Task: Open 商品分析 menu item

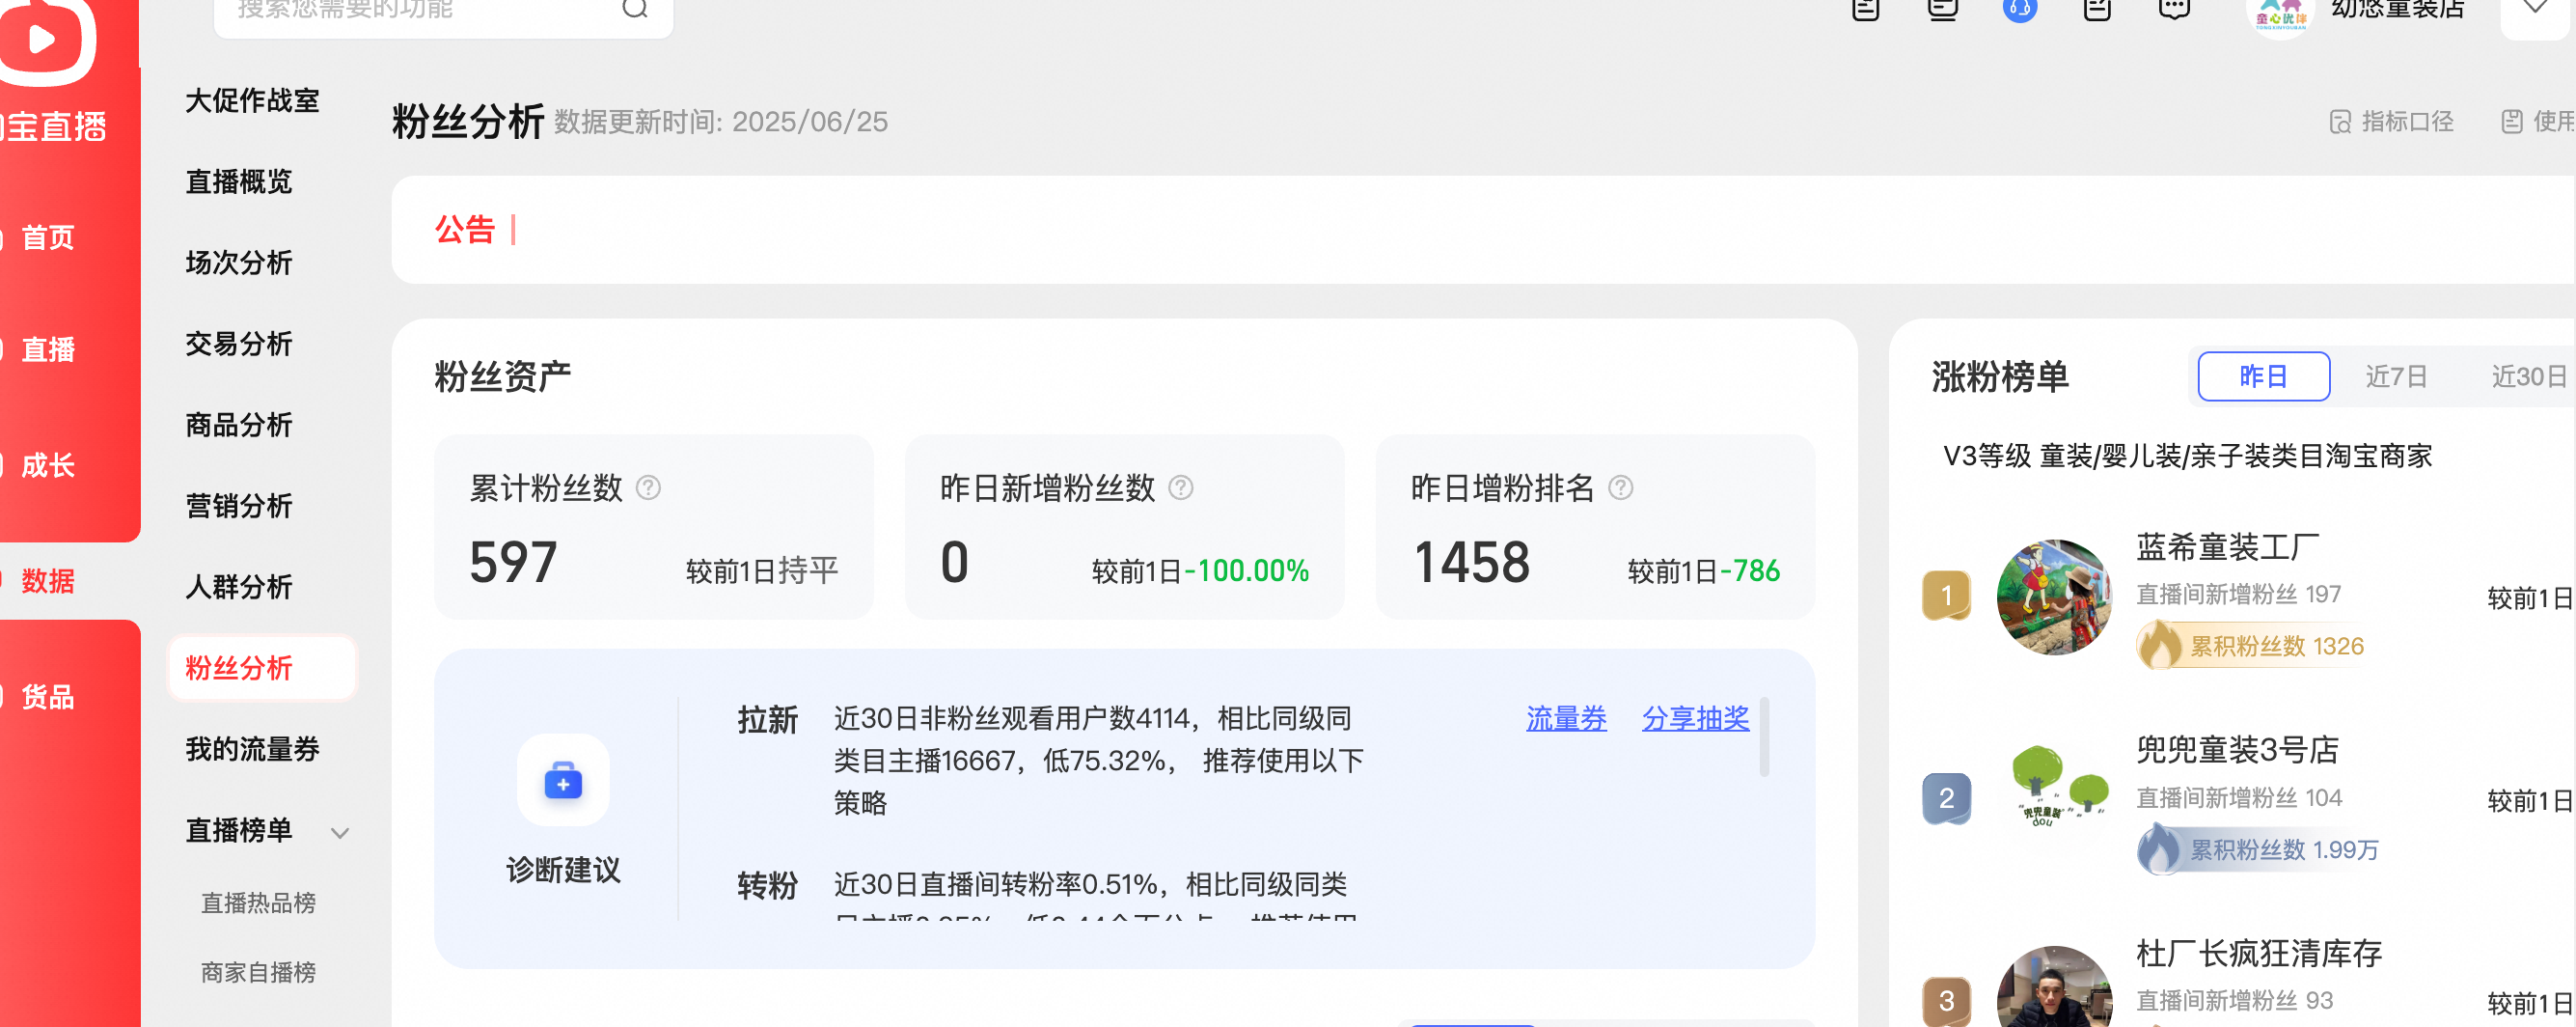Action: click(239, 425)
